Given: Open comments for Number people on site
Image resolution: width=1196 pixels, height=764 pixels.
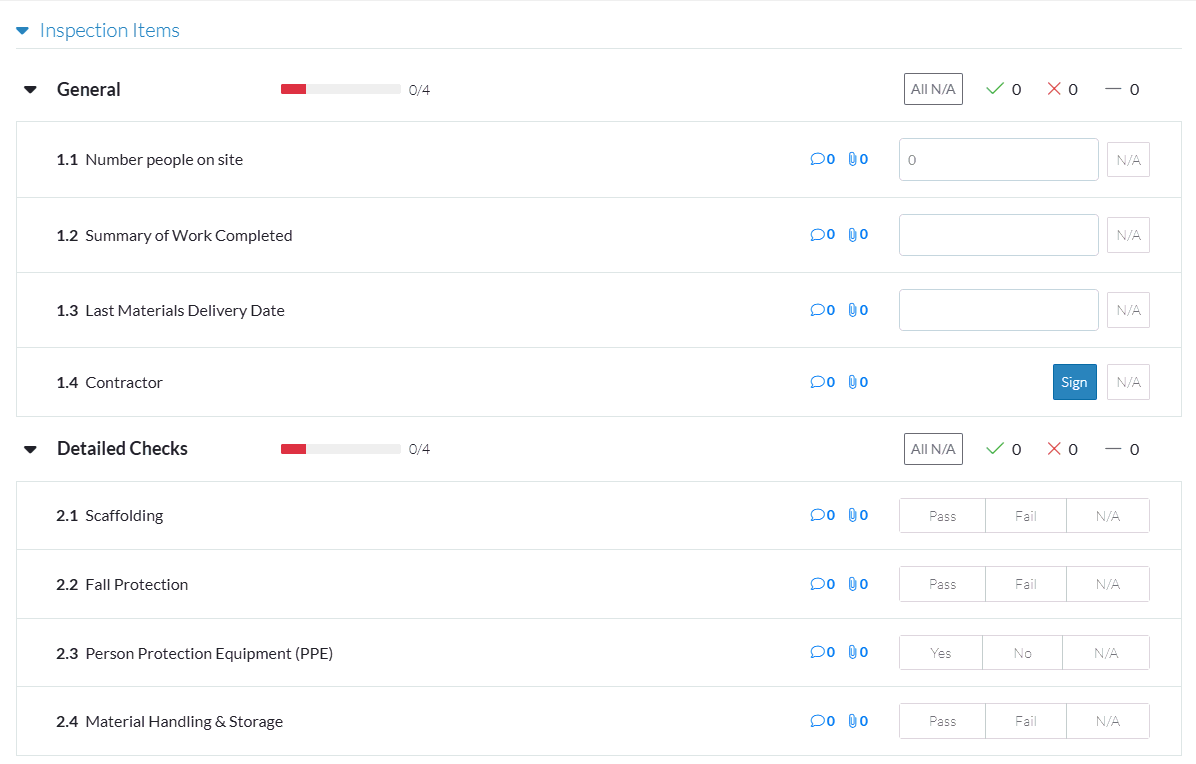Looking at the screenshot, I should pos(822,159).
